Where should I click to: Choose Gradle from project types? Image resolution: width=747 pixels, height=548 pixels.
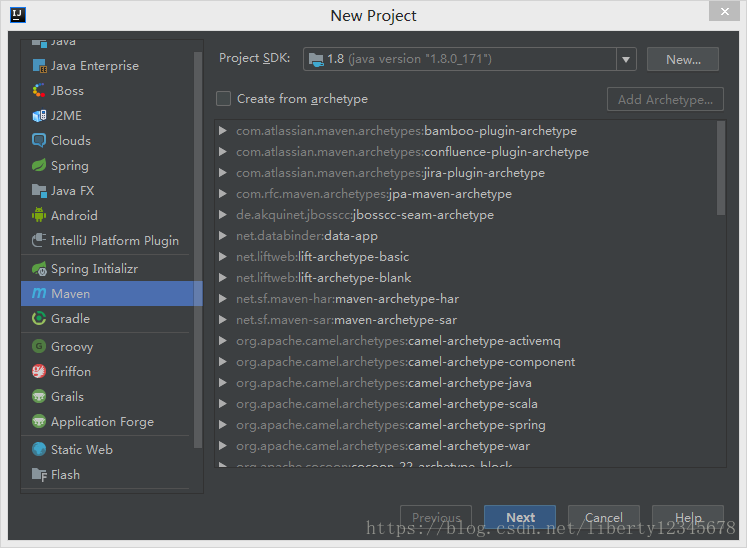71,318
